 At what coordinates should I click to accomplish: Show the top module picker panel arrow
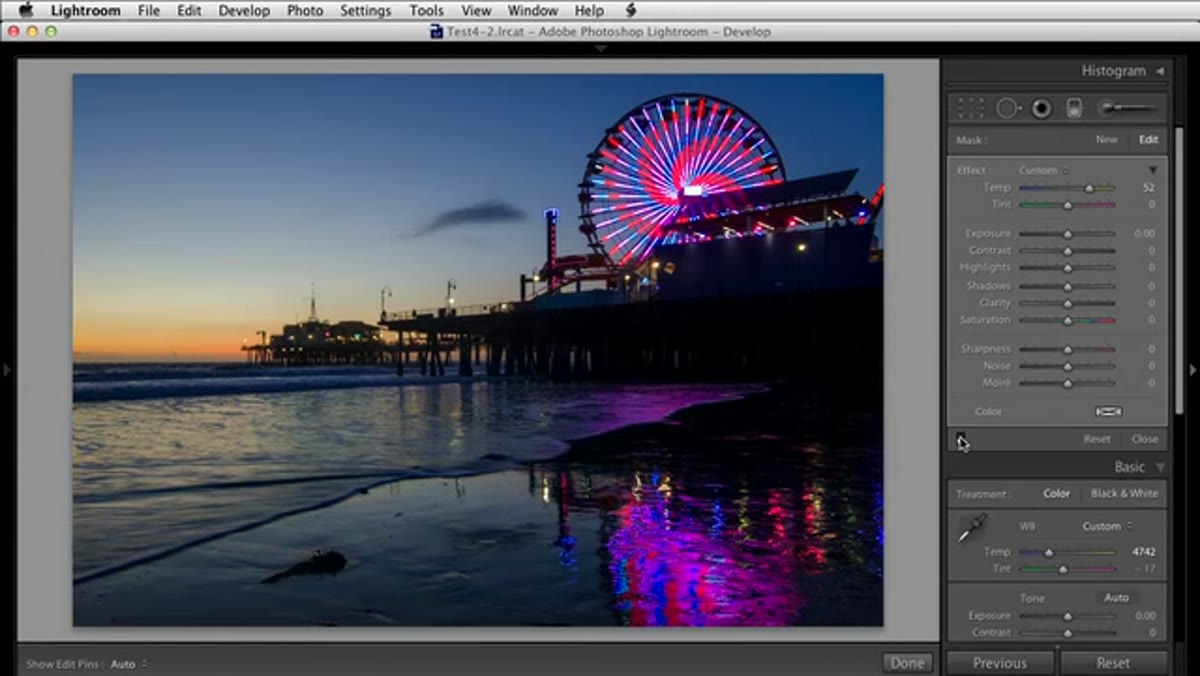600,48
